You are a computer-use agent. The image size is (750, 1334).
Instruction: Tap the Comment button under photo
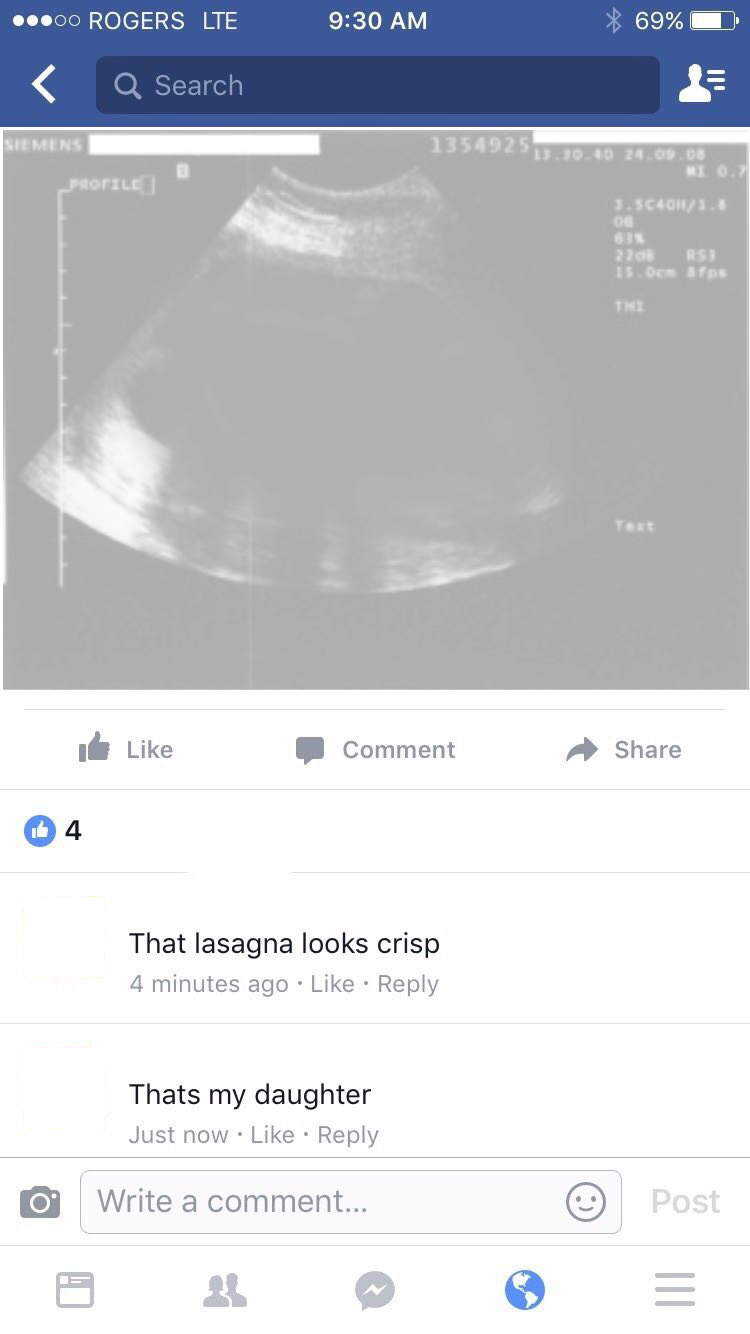click(x=375, y=749)
